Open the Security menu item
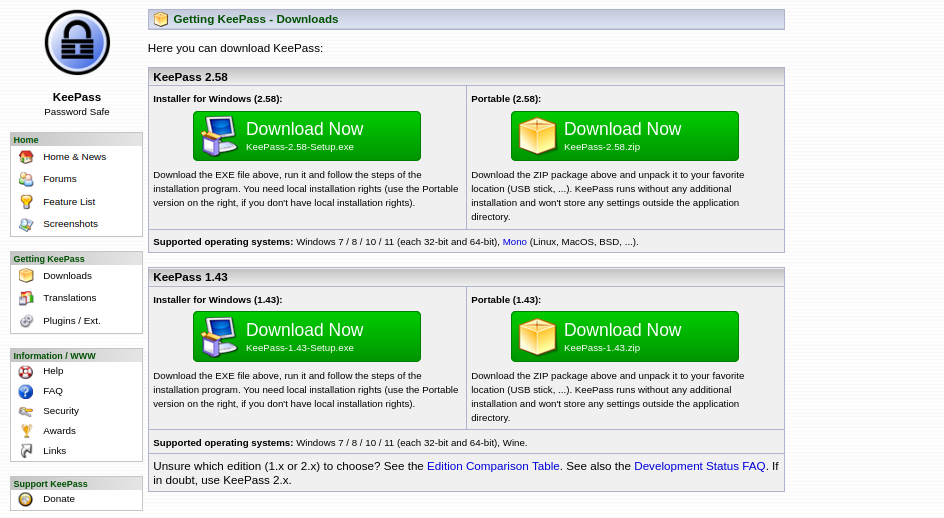The width and height of the screenshot is (944, 518). [x=60, y=411]
